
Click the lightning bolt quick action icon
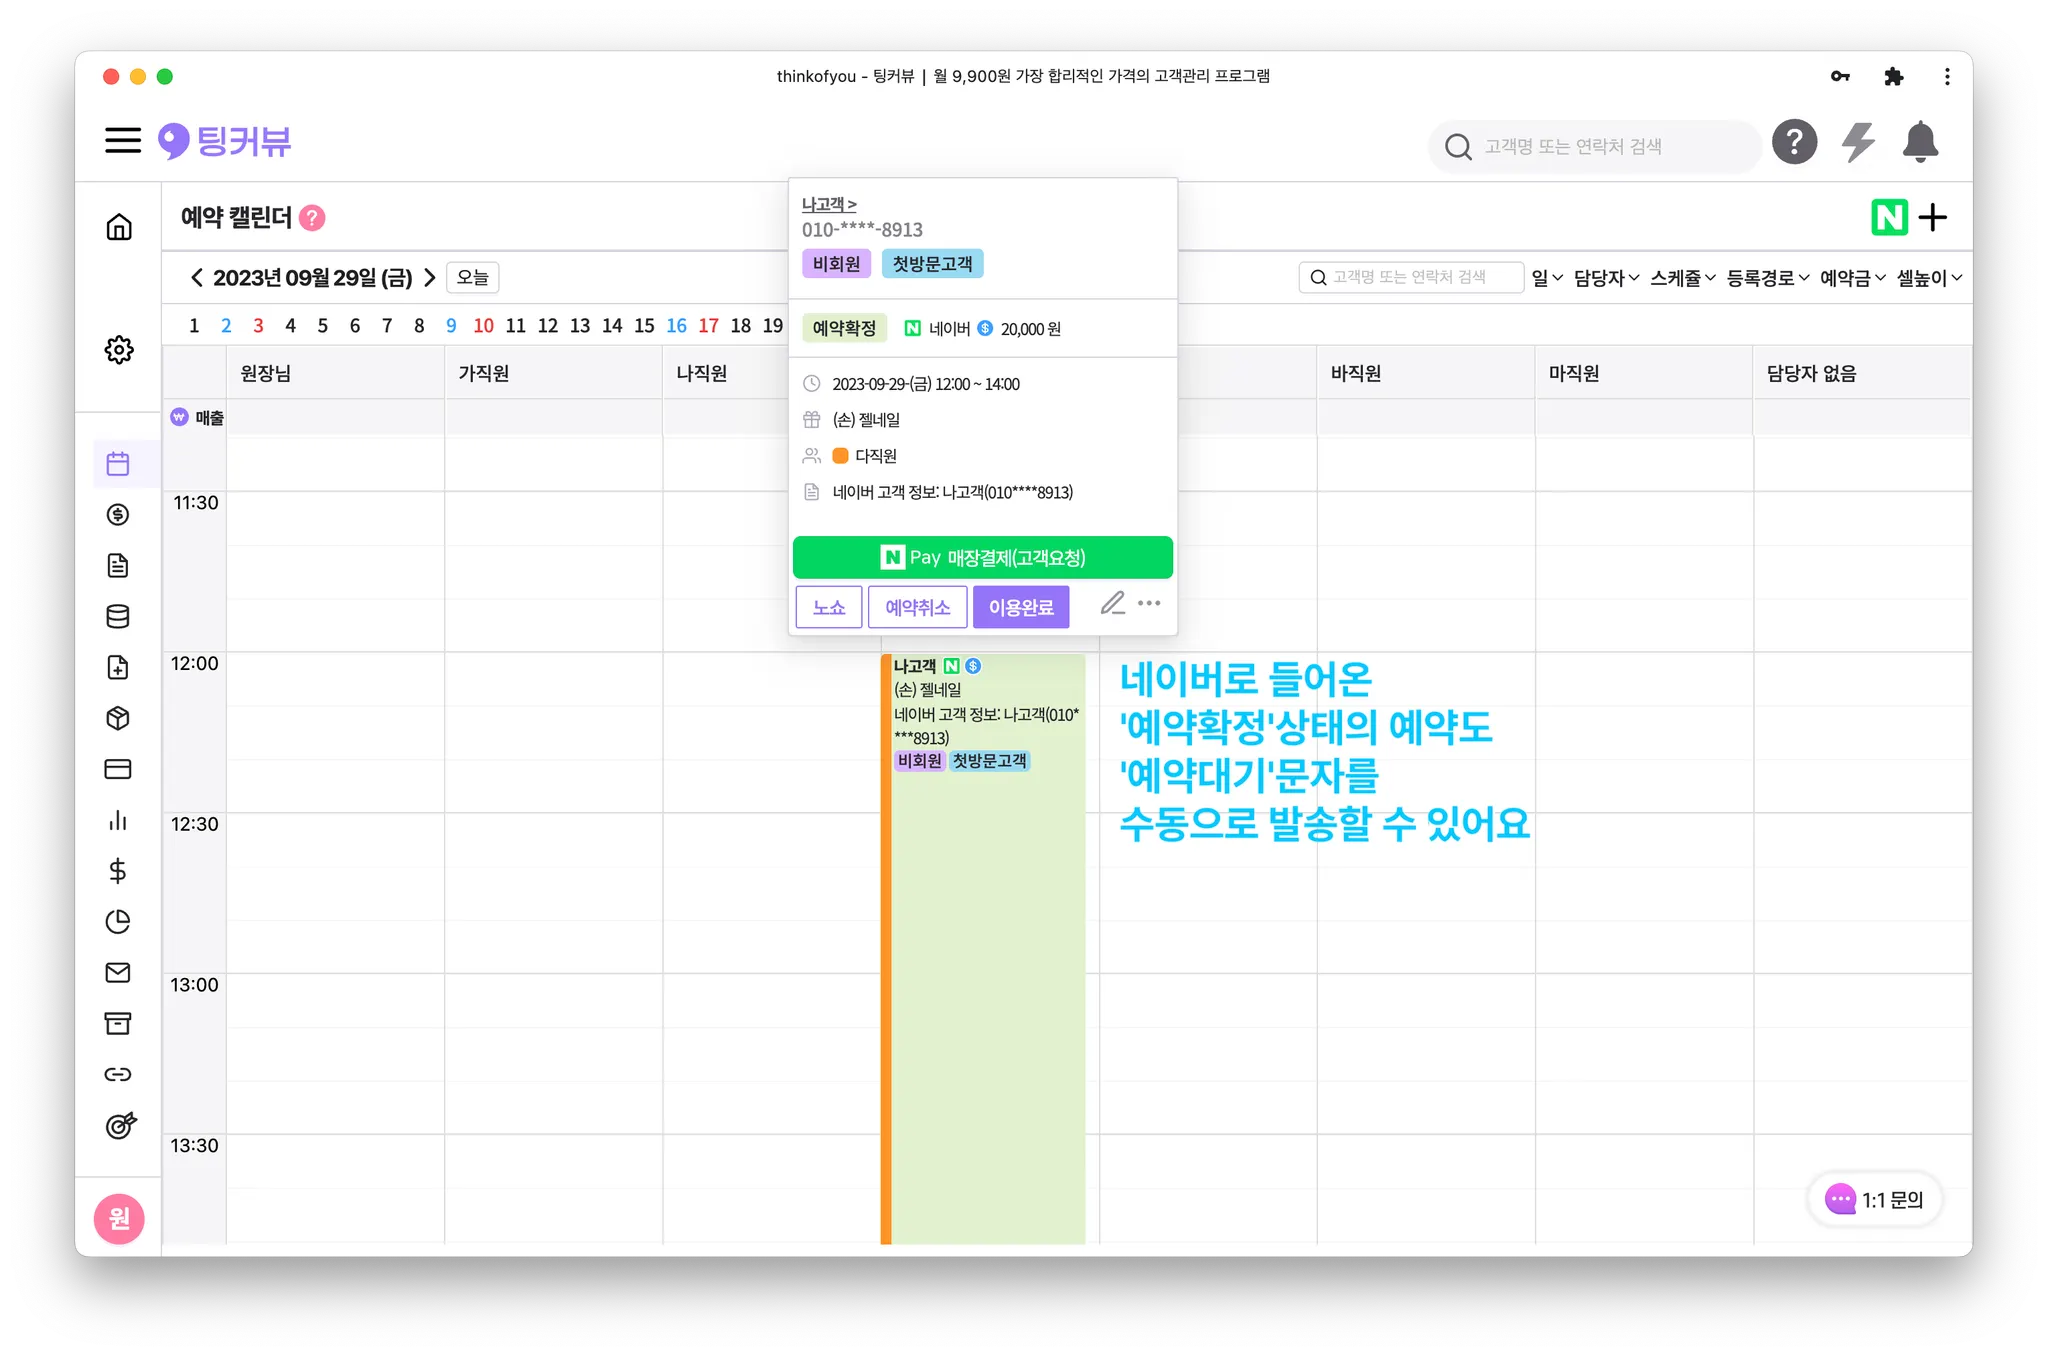[x=1857, y=142]
